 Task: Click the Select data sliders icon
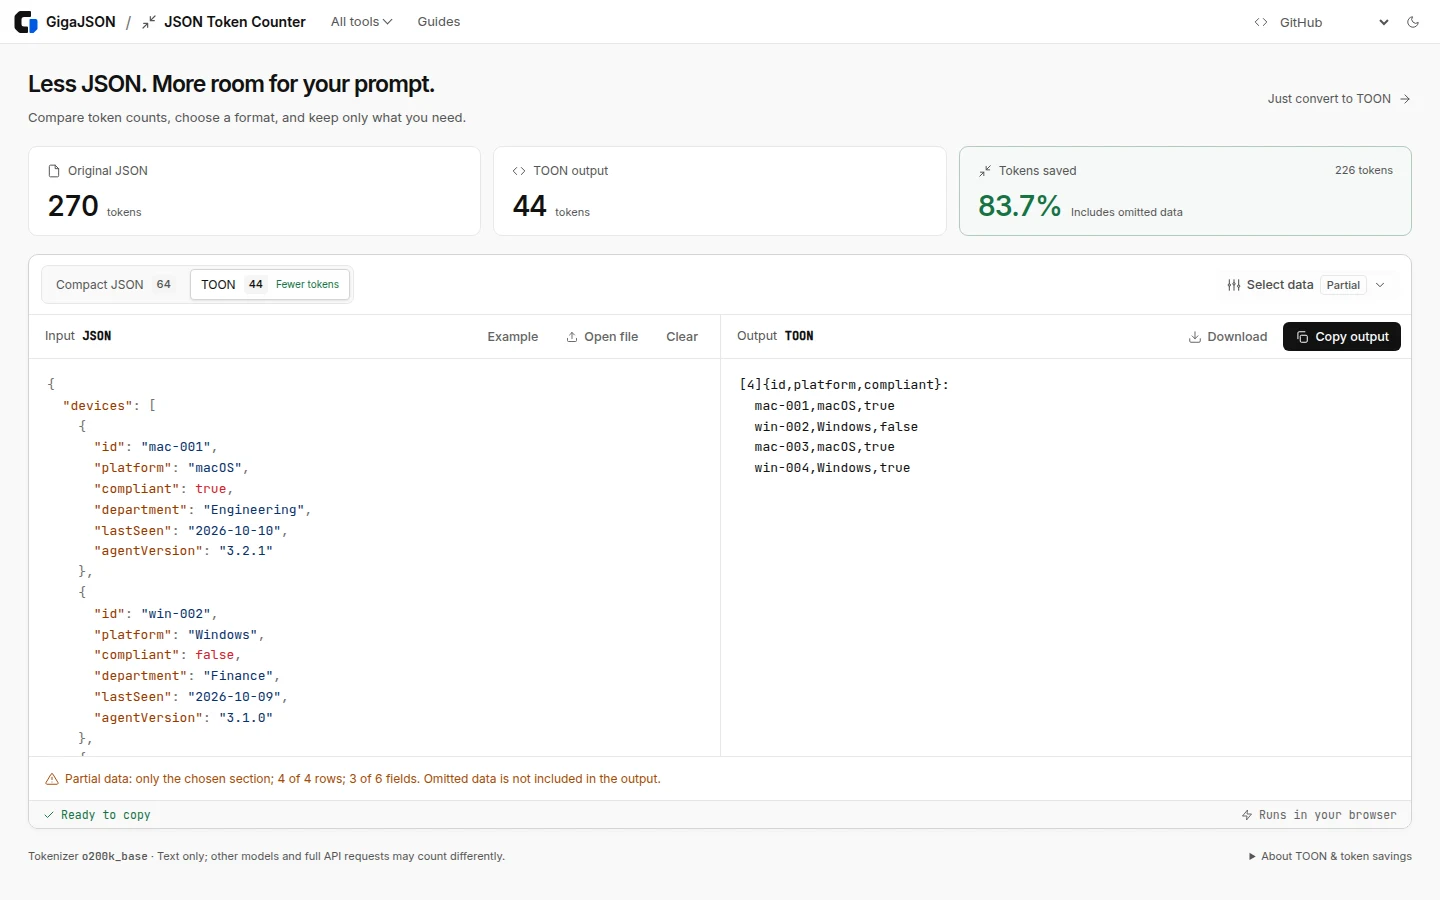point(1234,285)
